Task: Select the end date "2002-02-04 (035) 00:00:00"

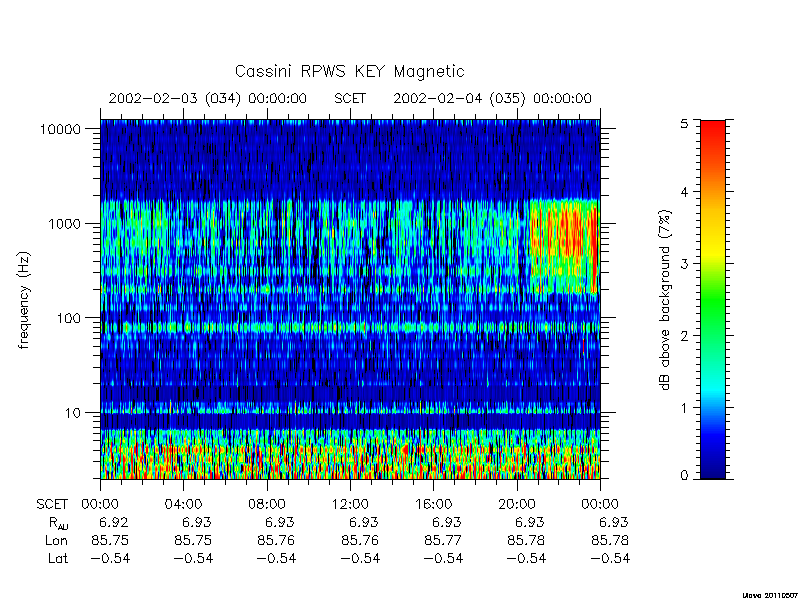Action: 492,98
